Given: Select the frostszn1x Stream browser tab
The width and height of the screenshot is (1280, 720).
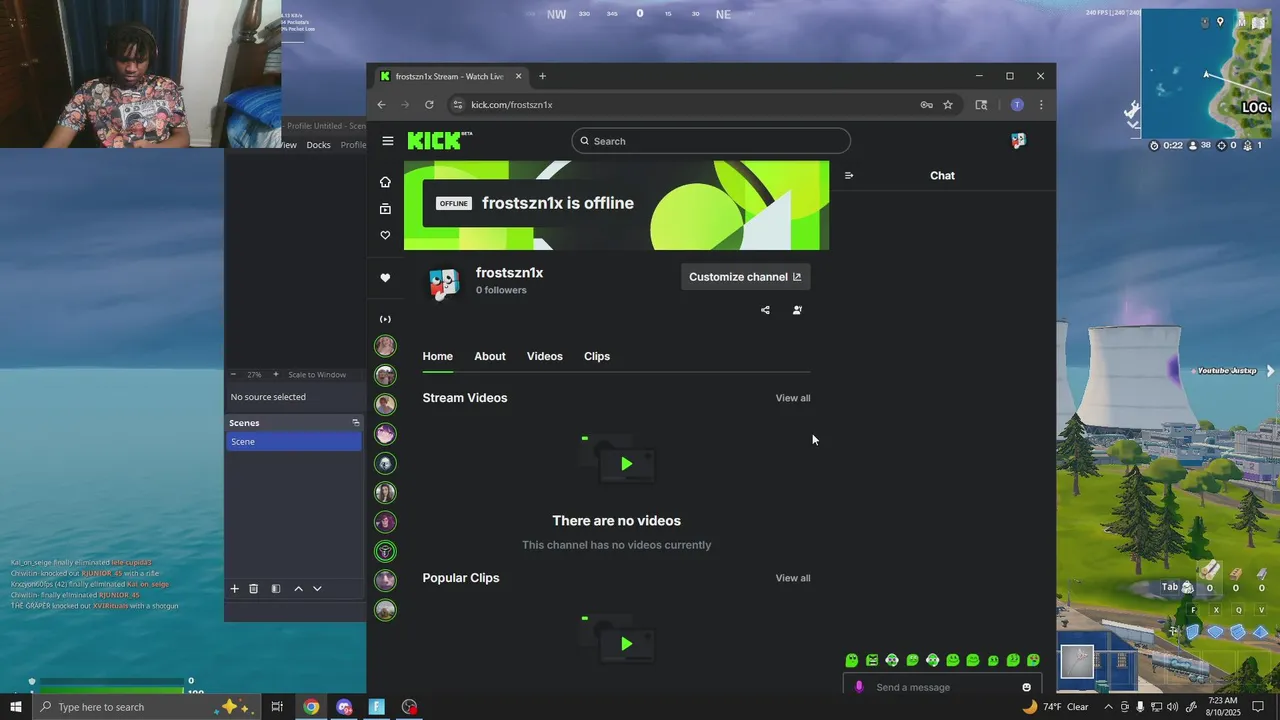Looking at the screenshot, I should tap(449, 76).
